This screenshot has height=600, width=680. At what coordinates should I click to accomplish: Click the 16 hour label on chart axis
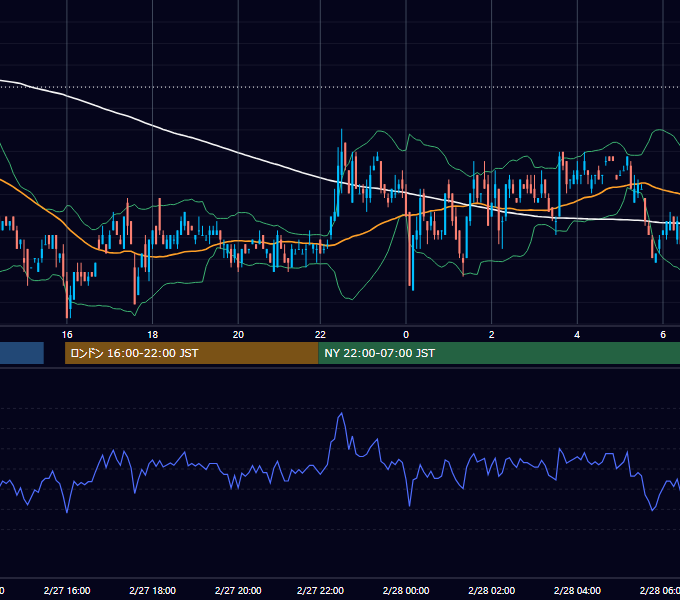[x=67, y=335]
